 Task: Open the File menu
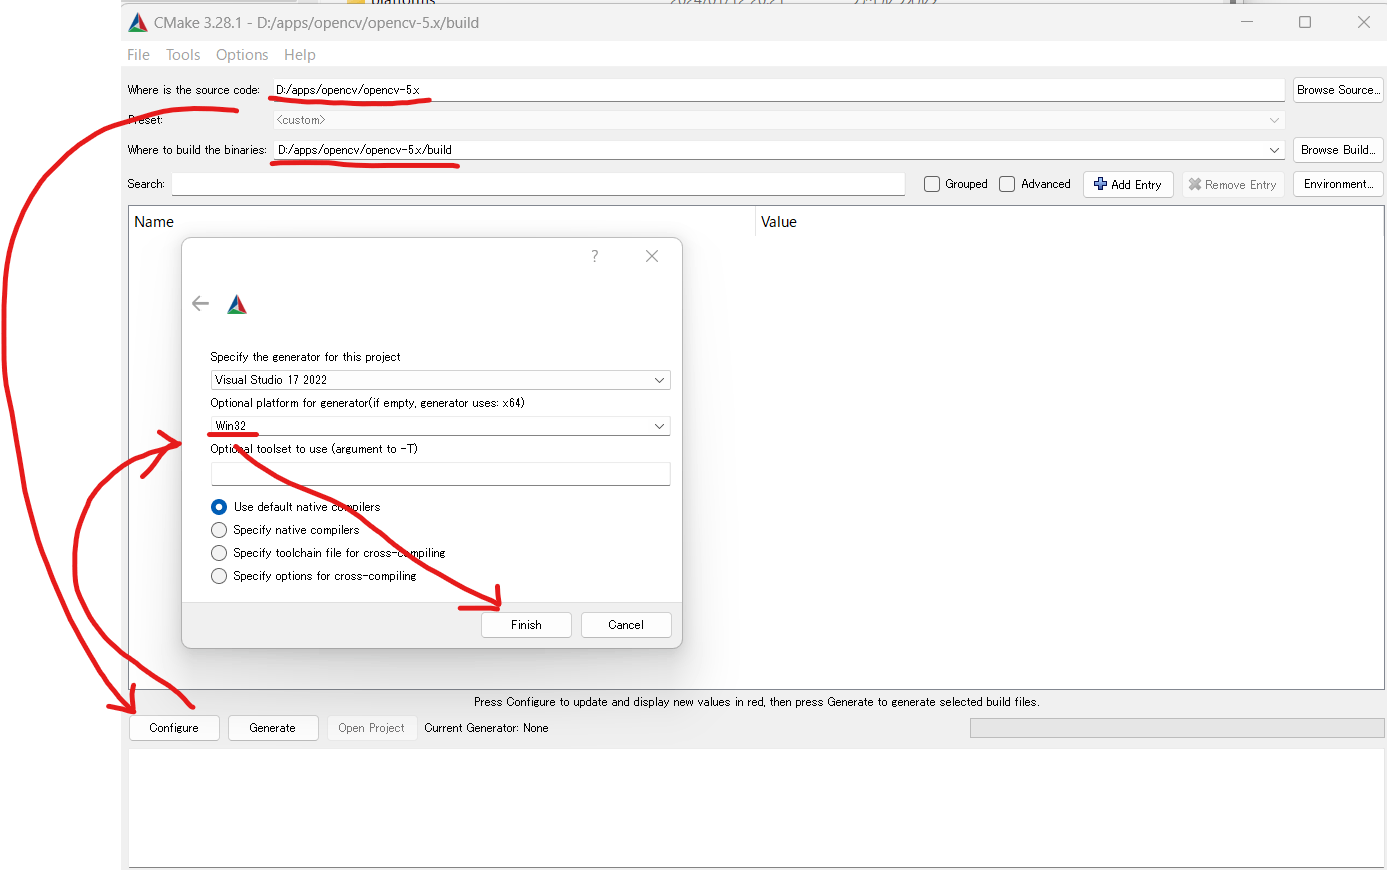click(x=138, y=55)
